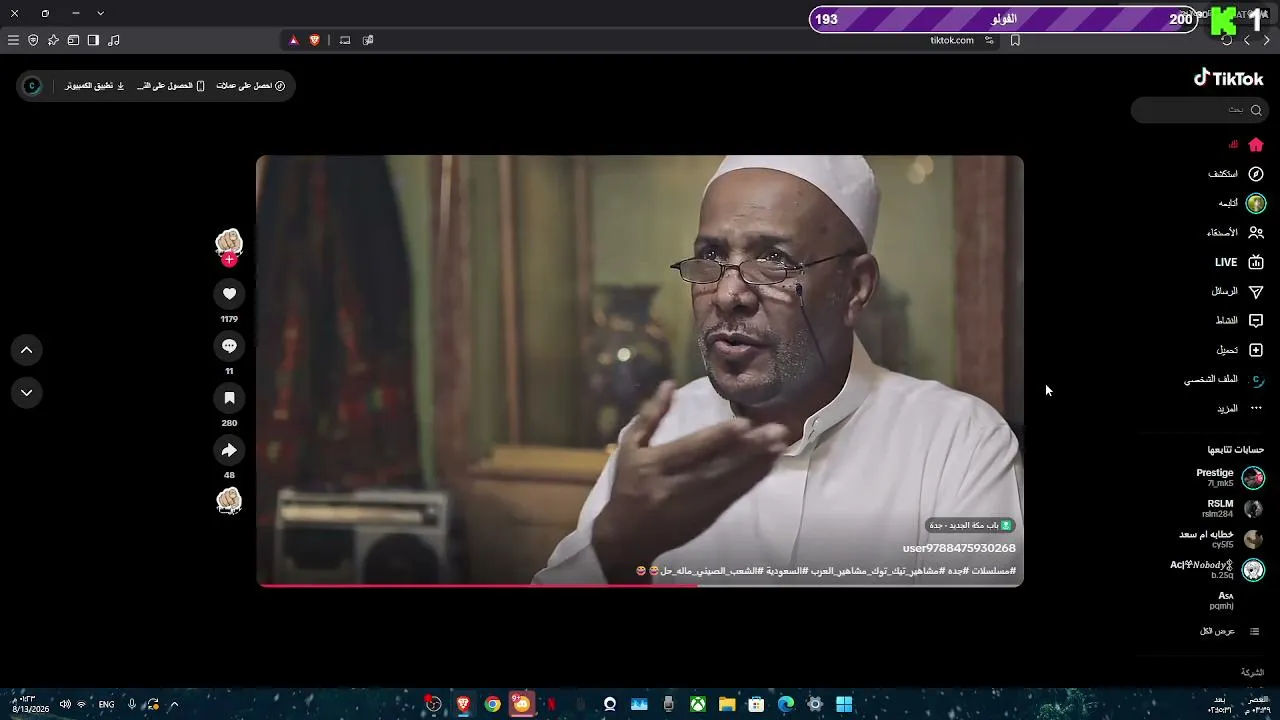Expand the More (المزيد) options

coord(1240,409)
